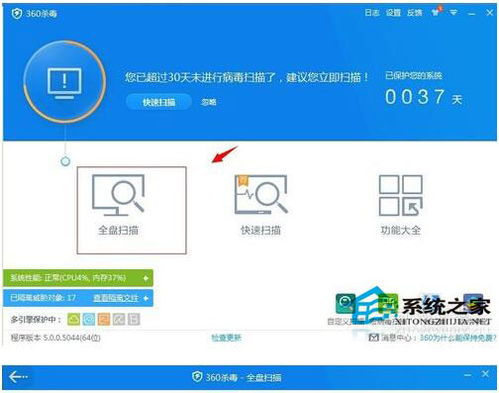Image resolution: width=499 pixels, height=393 pixels.
Task: Open the 日志 log menu
Action: [372, 13]
